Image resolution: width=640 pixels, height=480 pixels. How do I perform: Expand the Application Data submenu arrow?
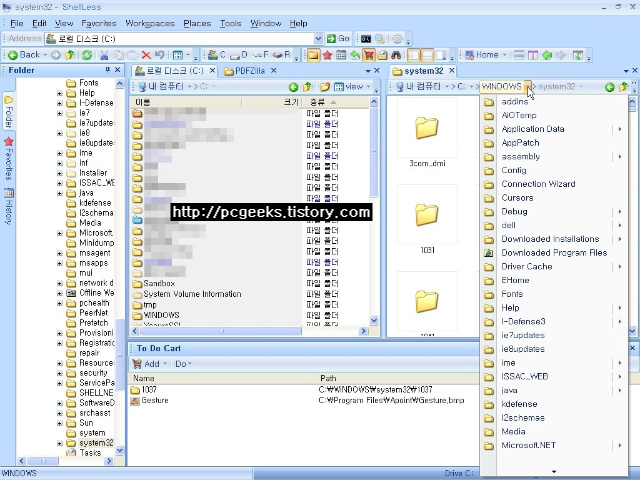620,129
